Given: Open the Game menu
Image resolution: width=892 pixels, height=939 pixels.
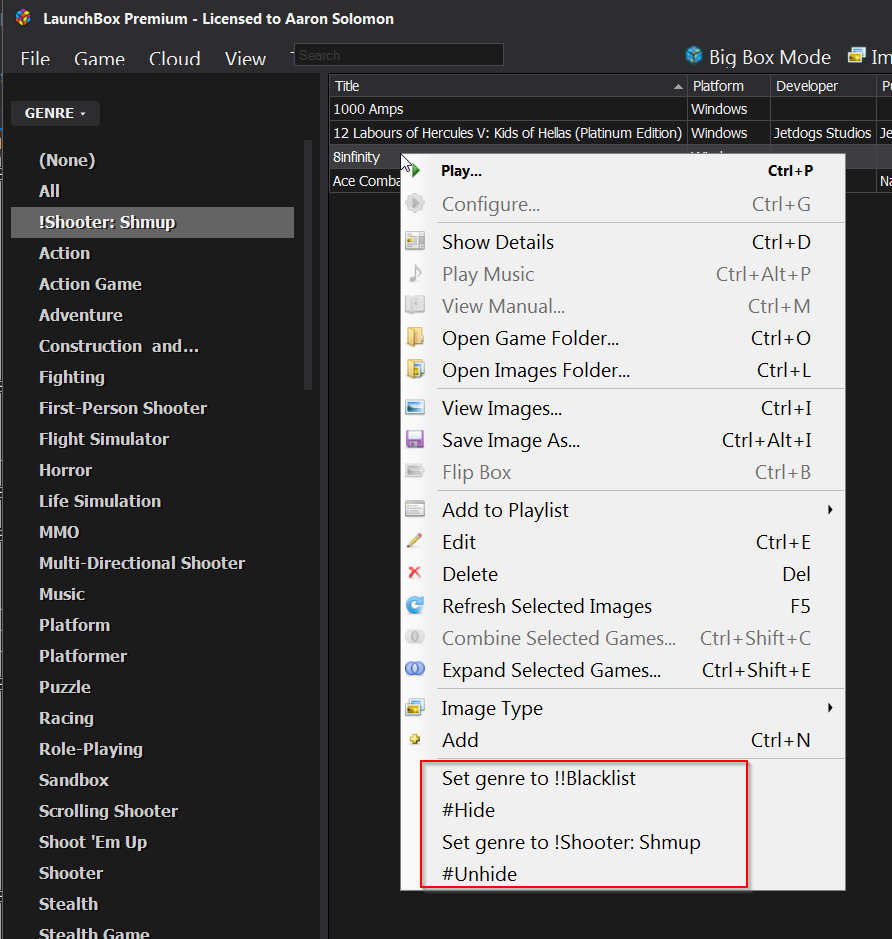Looking at the screenshot, I should click(99, 59).
